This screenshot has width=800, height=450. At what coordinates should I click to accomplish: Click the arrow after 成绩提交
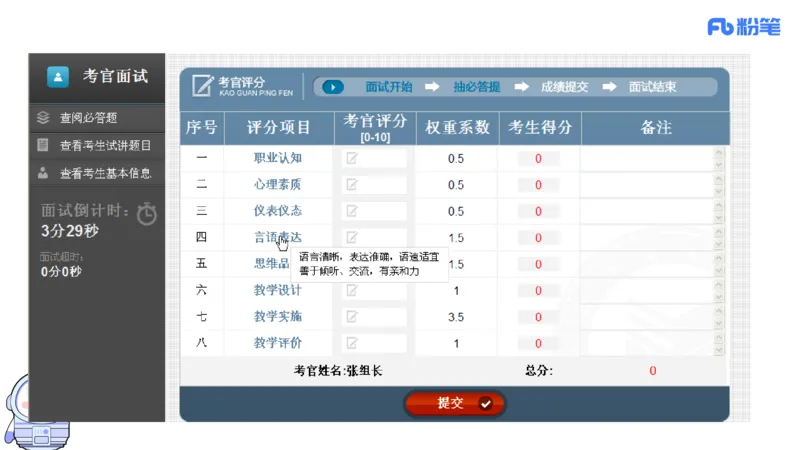click(x=609, y=87)
